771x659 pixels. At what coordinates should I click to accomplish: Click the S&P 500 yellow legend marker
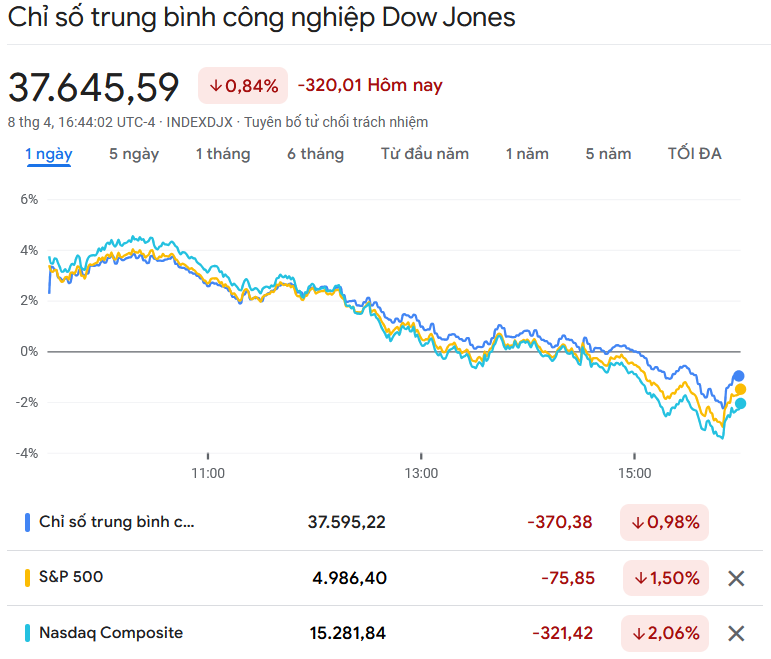27,577
